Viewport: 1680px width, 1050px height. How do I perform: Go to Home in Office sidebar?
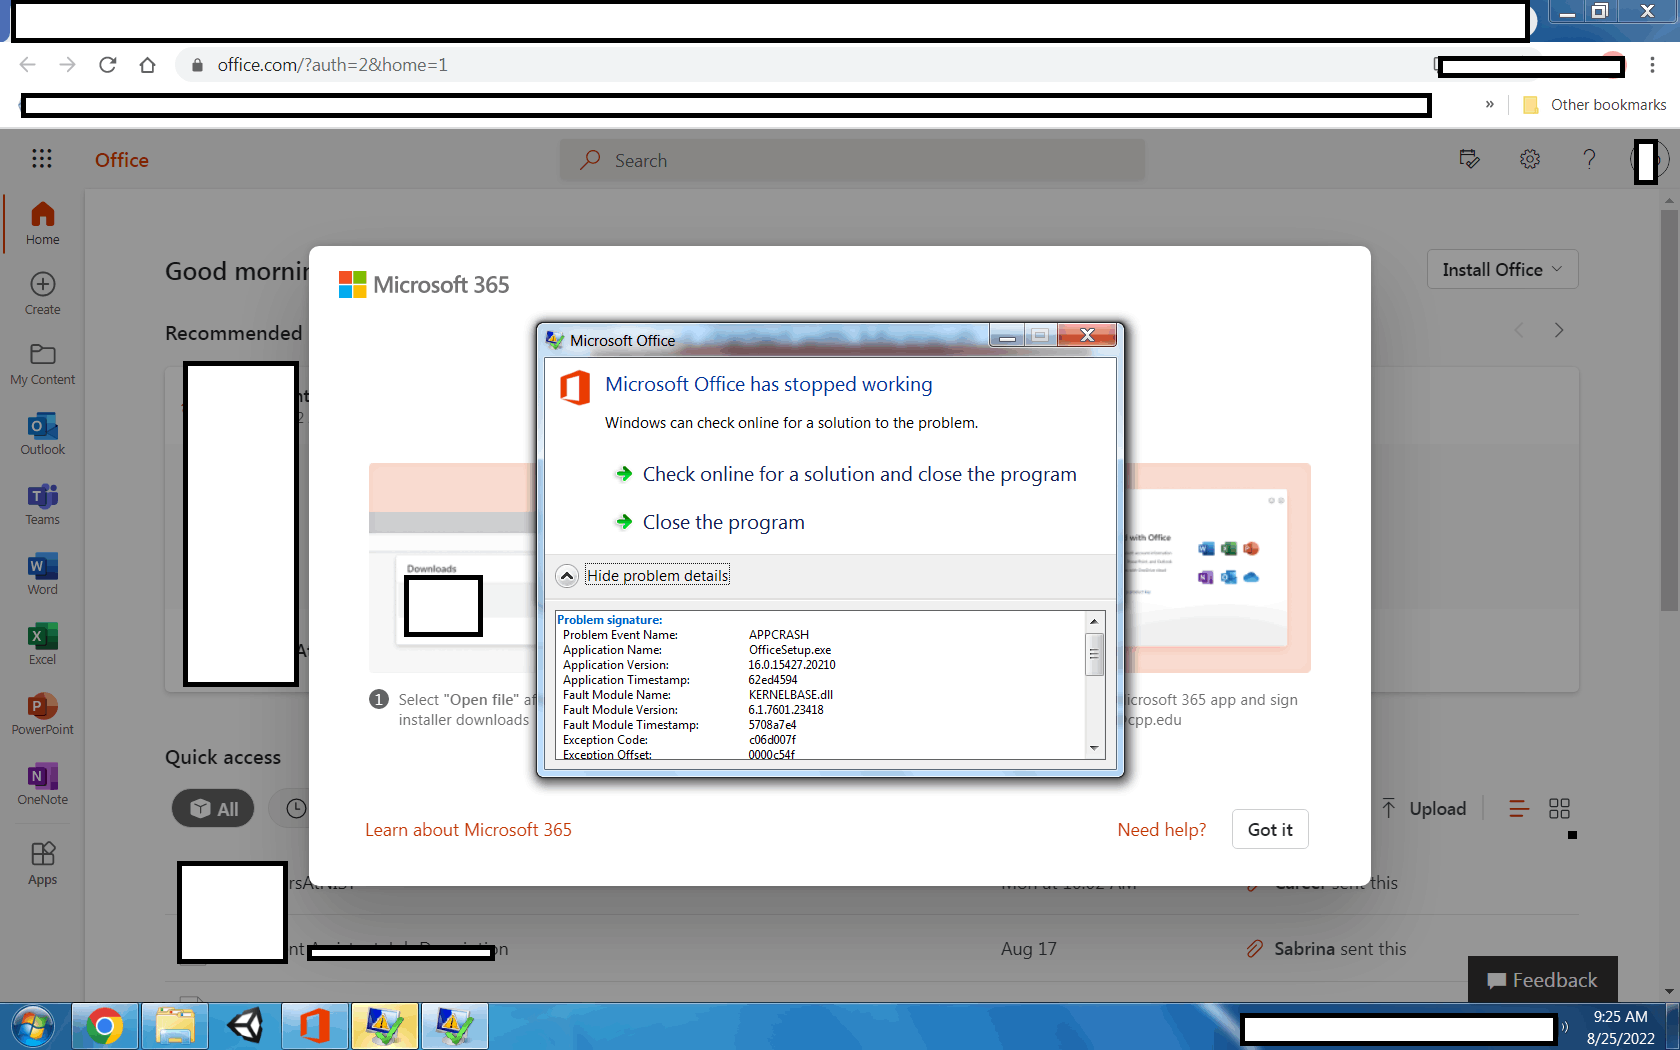click(x=42, y=224)
